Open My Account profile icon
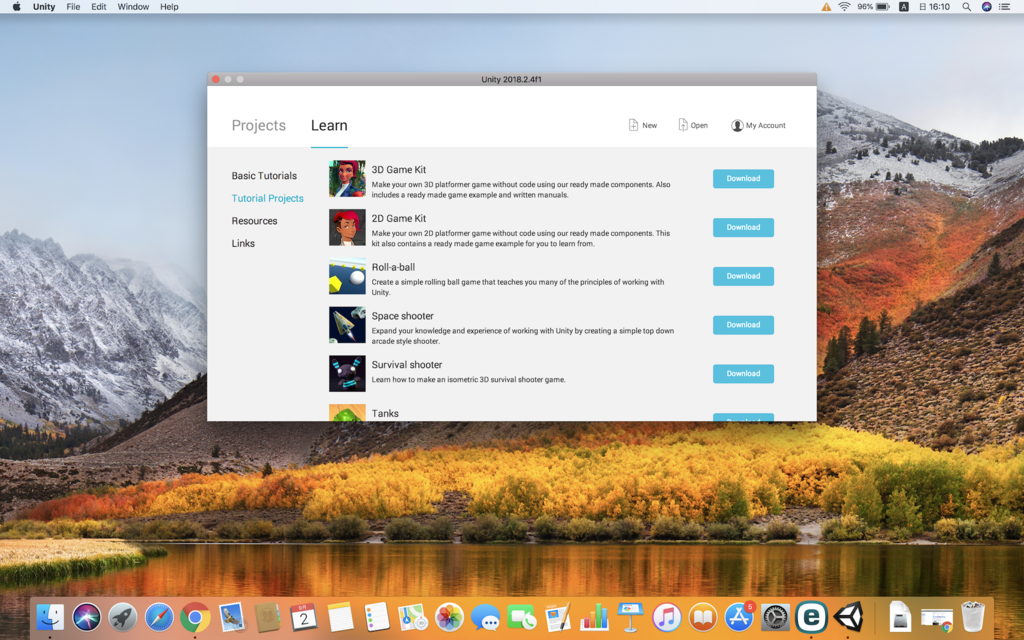Viewport: 1024px width, 640px height. pyautogui.click(x=737, y=125)
